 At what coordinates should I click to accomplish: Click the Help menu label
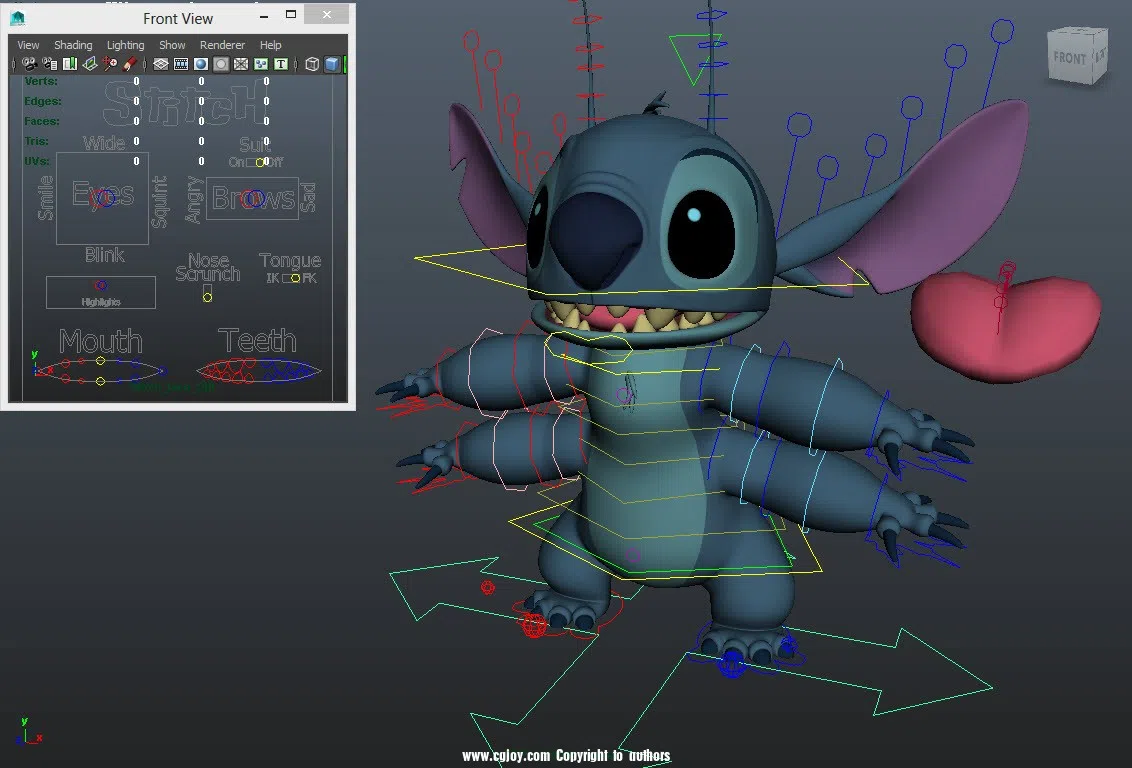click(270, 45)
